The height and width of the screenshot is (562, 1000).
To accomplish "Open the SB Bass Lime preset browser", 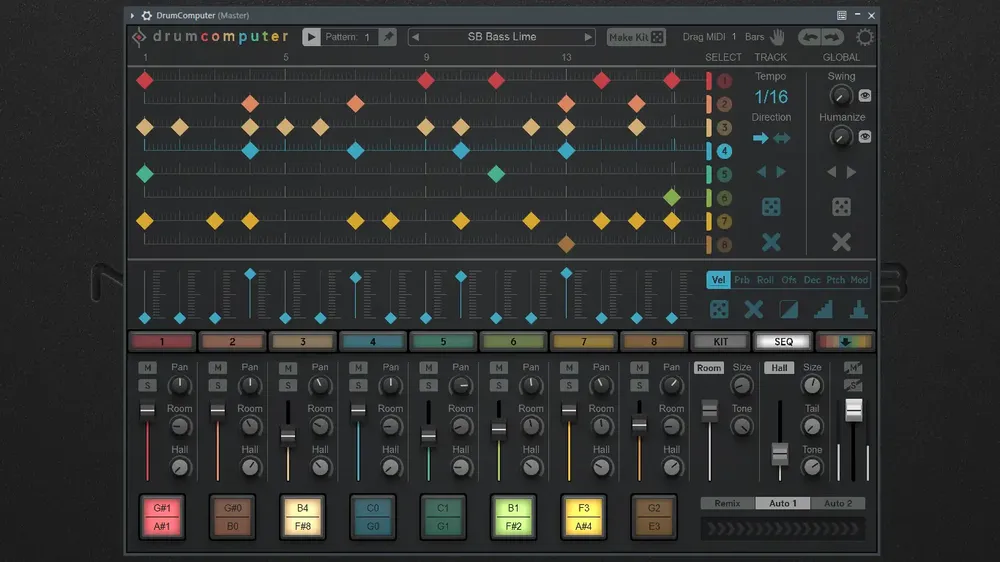I will pos(502,37).
